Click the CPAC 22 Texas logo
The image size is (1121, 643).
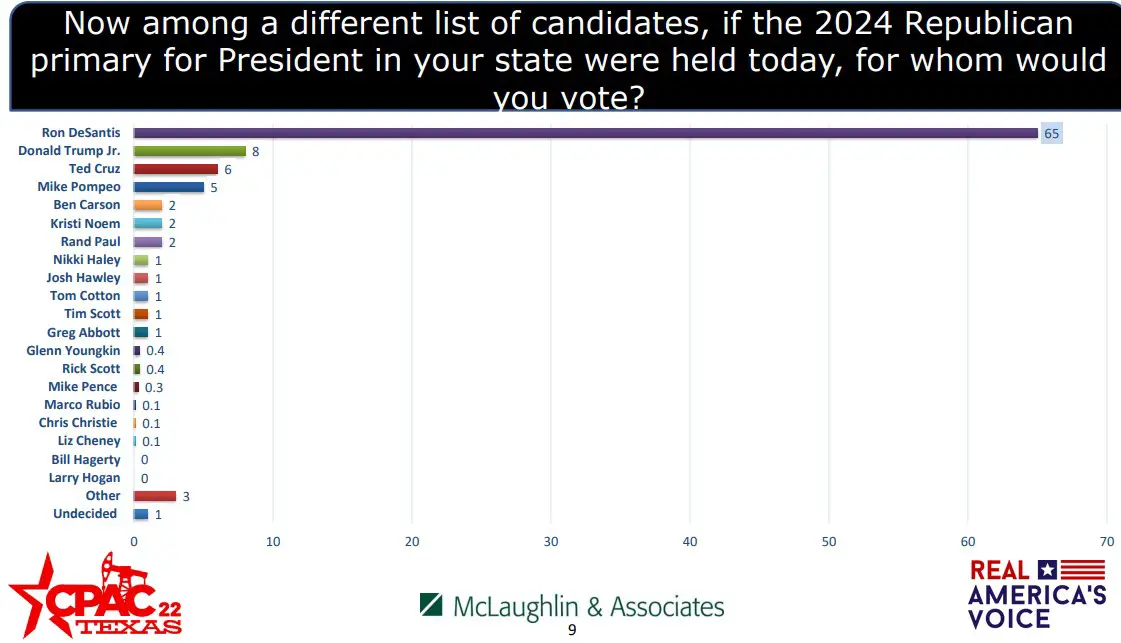pos(95,595)
